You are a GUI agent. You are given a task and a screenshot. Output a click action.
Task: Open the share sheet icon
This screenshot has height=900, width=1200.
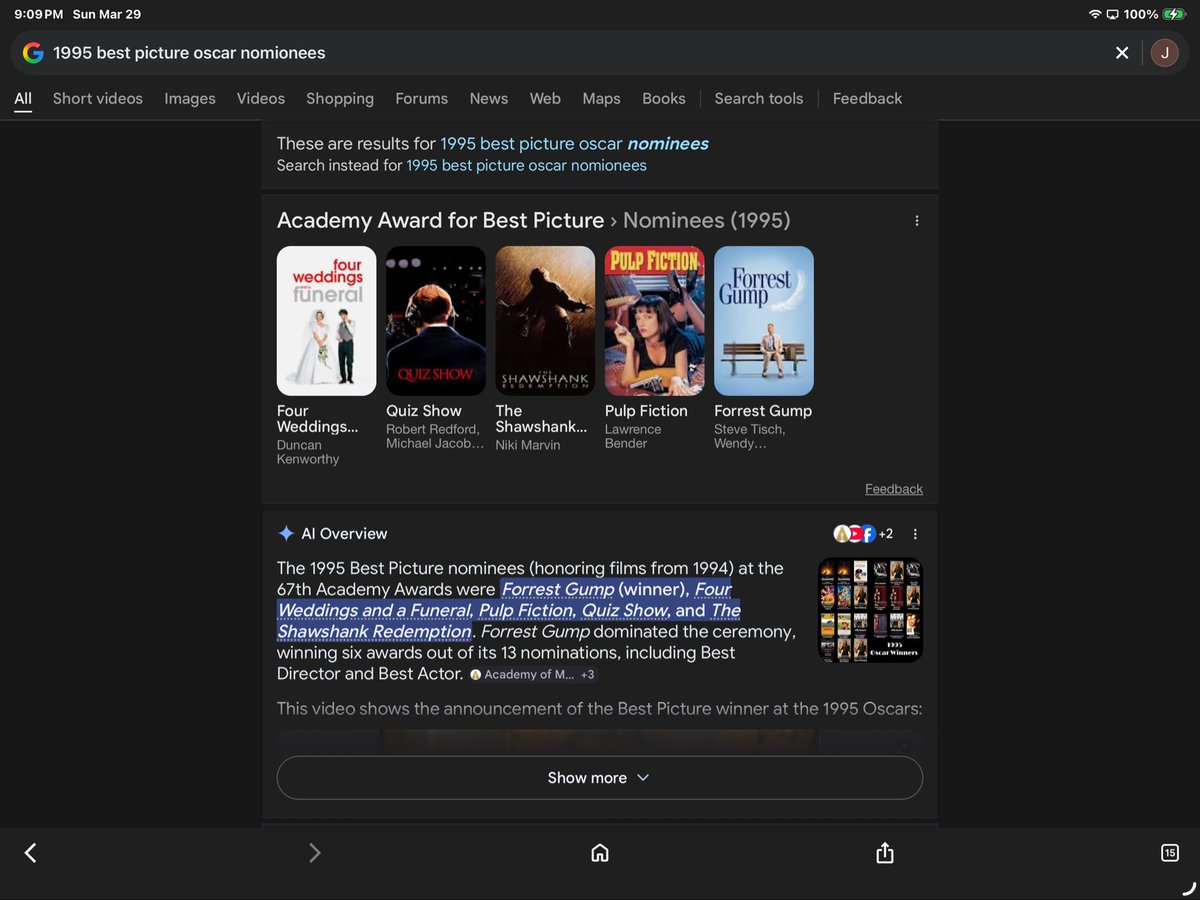pos(884,853)
